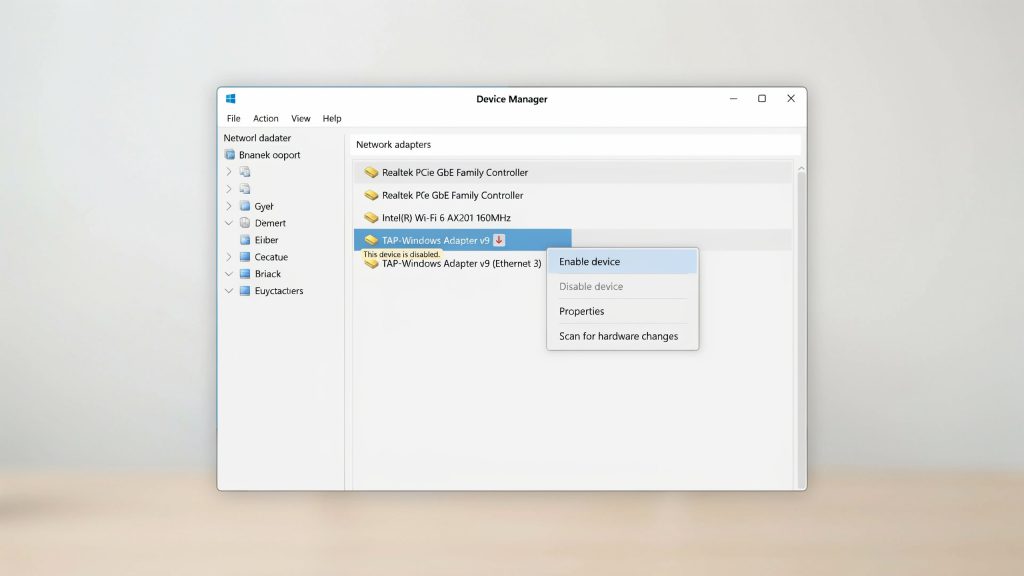Click the first unlabeled tree node icon
This screenshot has width=1024, height=576.
245,172
